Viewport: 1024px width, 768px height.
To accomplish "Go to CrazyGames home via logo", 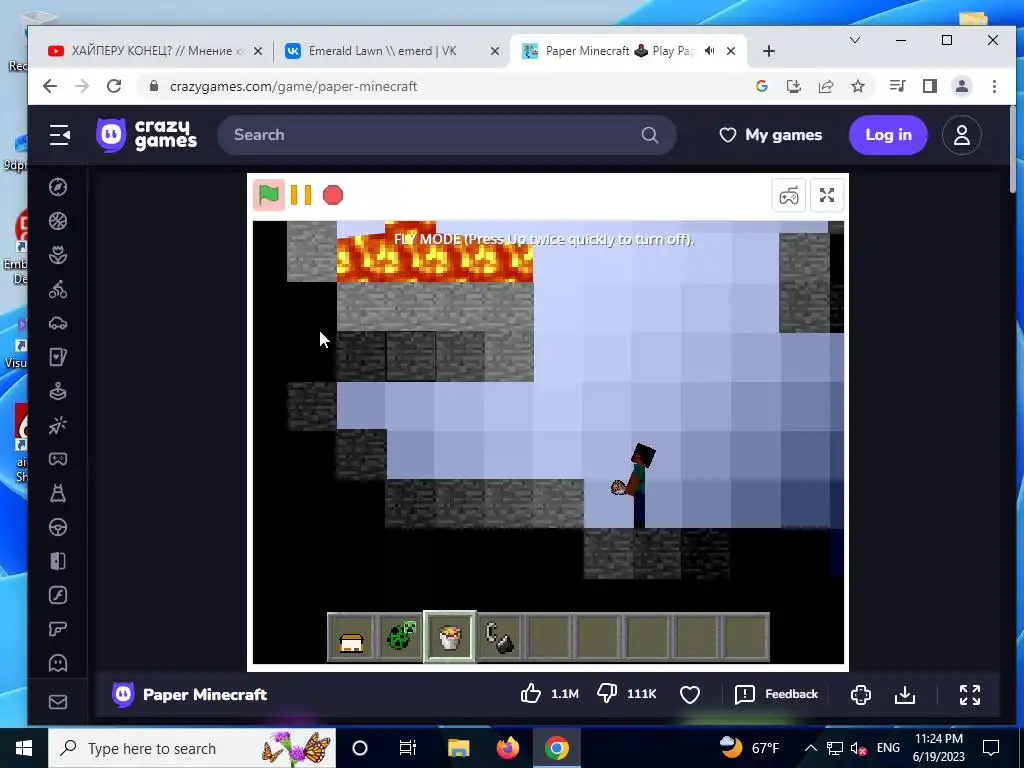I will click(x=146, y=135).
